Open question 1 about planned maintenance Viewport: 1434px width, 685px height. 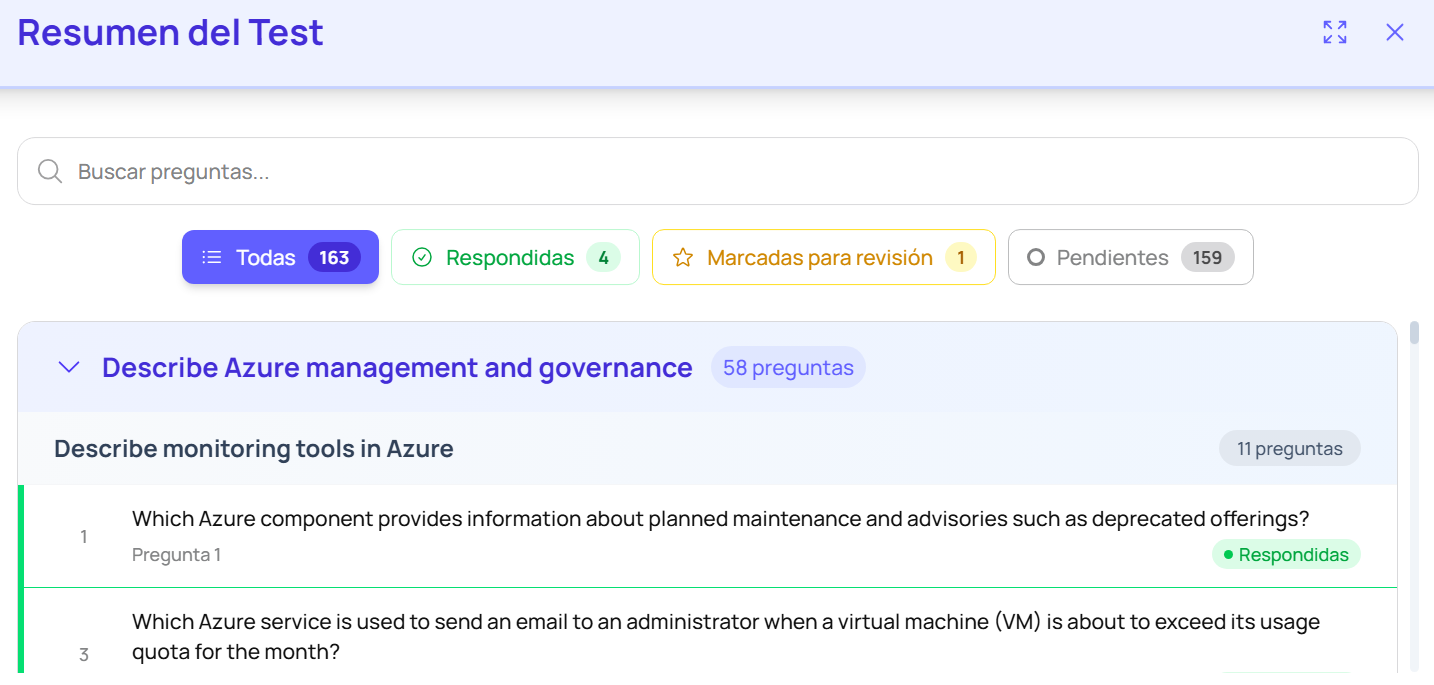click(x=720, y=519)
